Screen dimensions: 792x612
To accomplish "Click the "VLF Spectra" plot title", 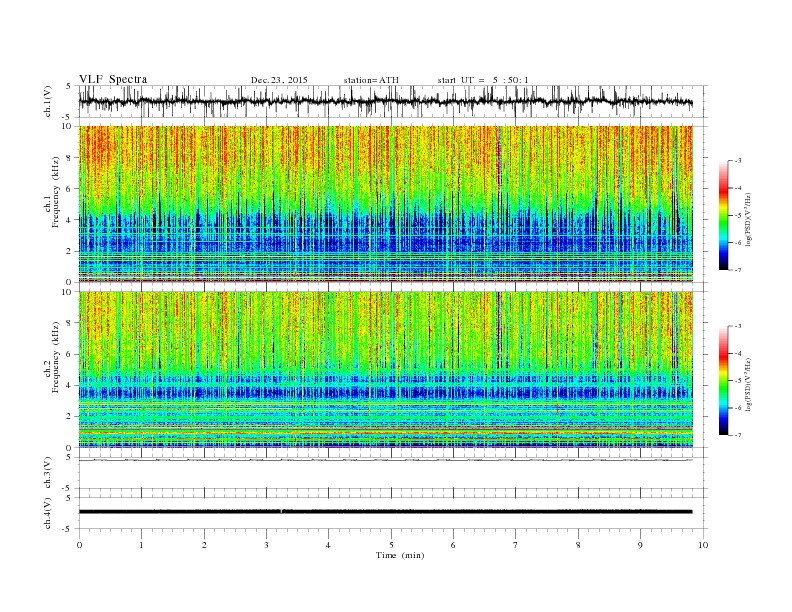I will [113, 79].
